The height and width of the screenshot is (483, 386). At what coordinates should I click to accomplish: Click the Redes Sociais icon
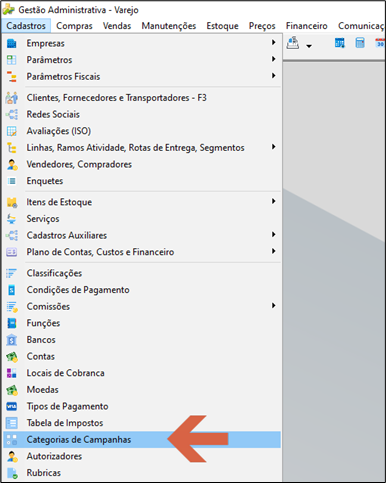(12, 114)
